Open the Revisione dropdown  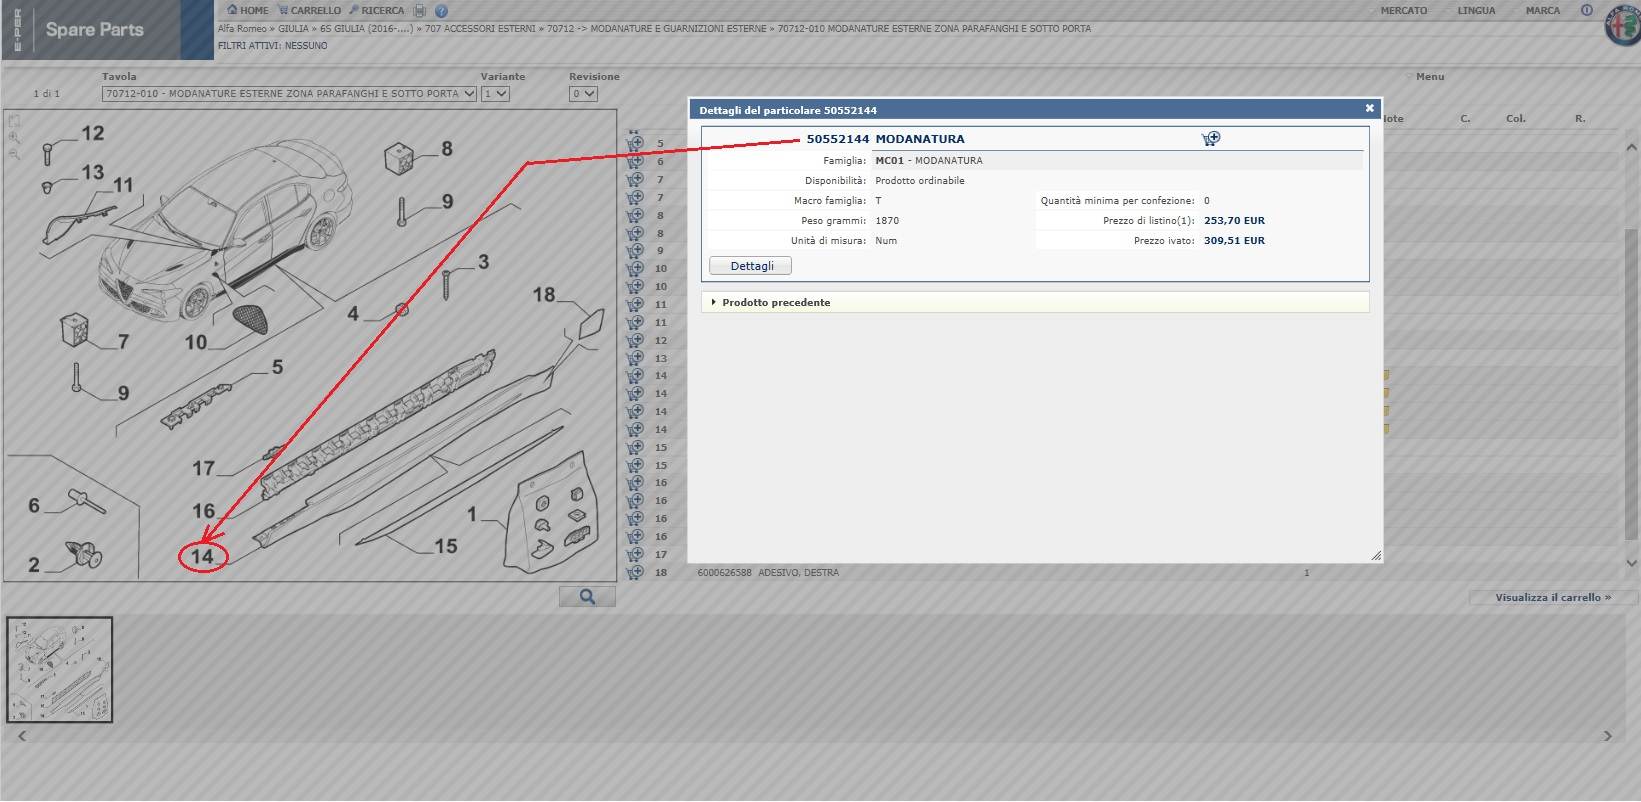pyautogui.click(x=583, y=94)
